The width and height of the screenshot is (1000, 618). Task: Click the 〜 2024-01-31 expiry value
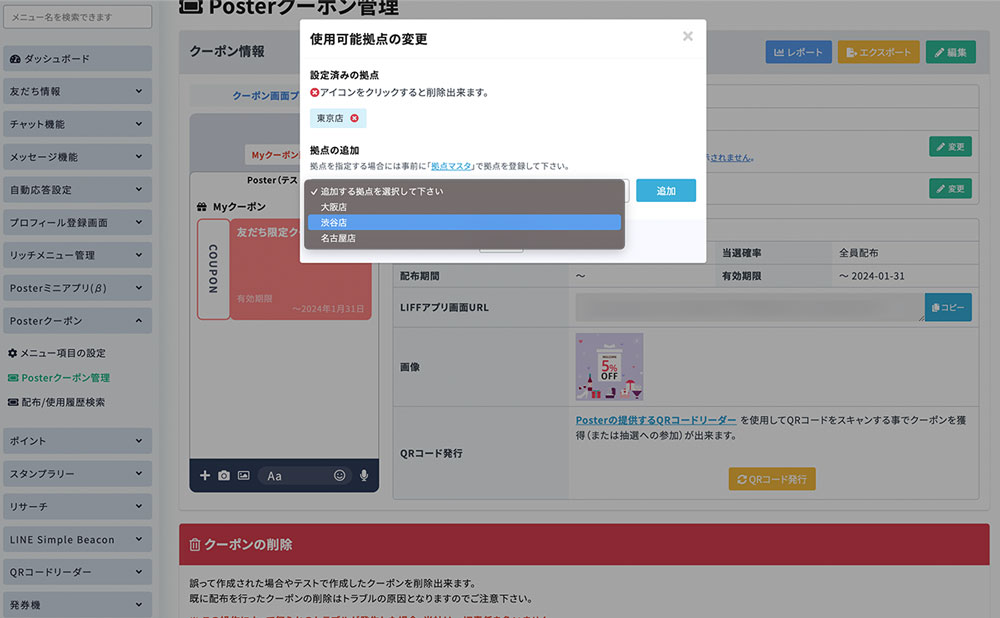pyautogui.click(x=871, y=276)
